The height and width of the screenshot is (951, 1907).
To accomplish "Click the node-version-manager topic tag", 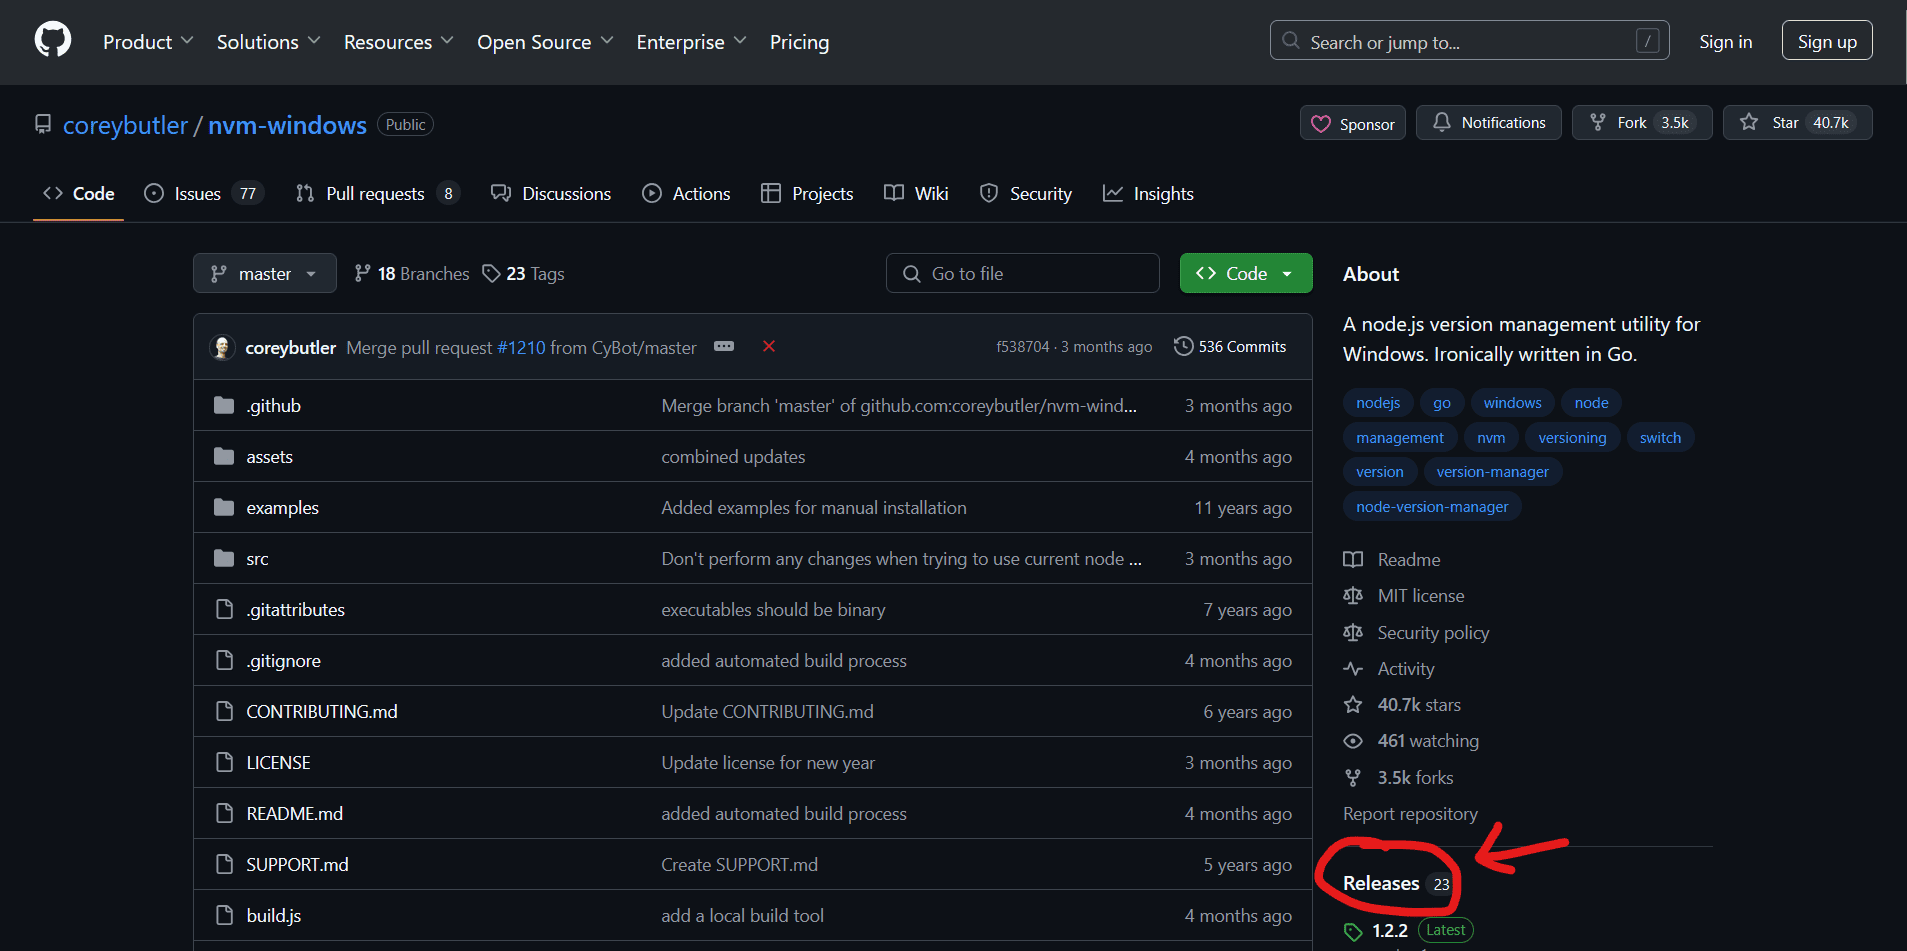I will (x=1432, y=506).
